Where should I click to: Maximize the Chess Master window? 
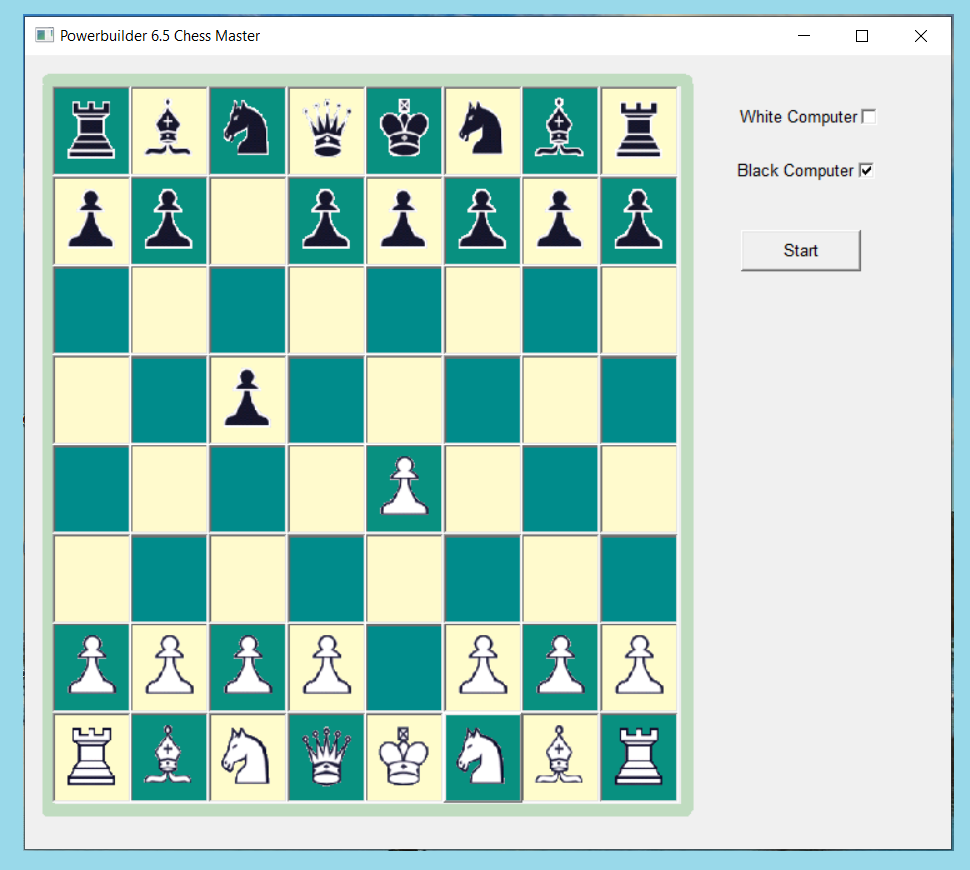pyautogui.click(x=862, y=36)
